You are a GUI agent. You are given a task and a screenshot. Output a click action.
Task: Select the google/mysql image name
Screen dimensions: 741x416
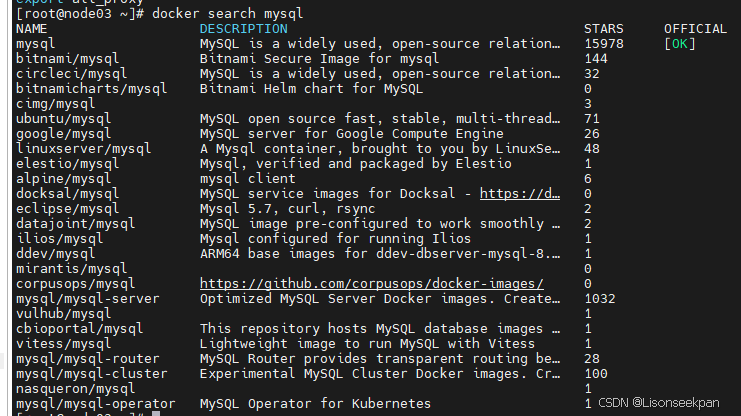click(x=63, y=134)
